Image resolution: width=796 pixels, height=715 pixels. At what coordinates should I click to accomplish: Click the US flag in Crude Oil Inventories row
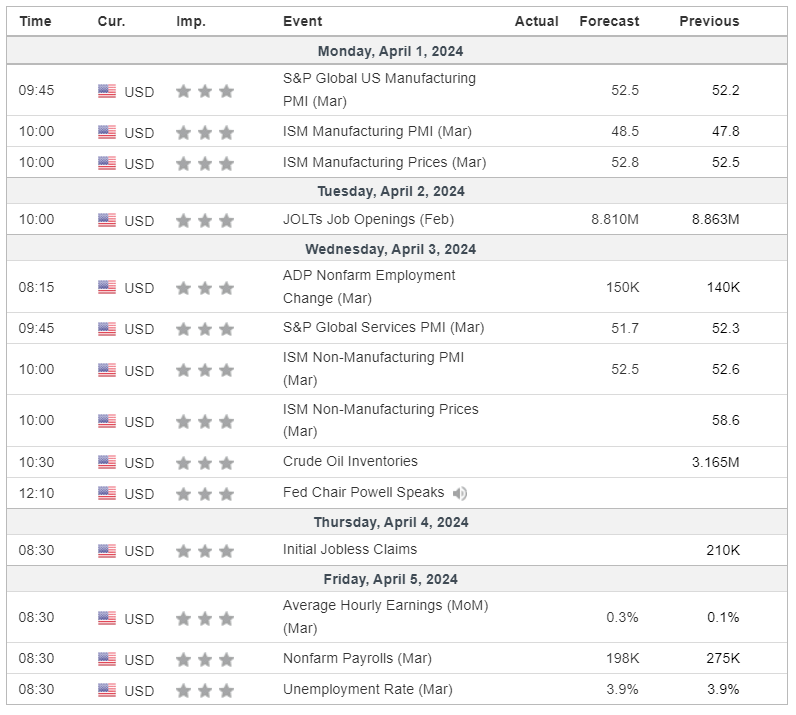pyautogui.click(x=107, y=462)
